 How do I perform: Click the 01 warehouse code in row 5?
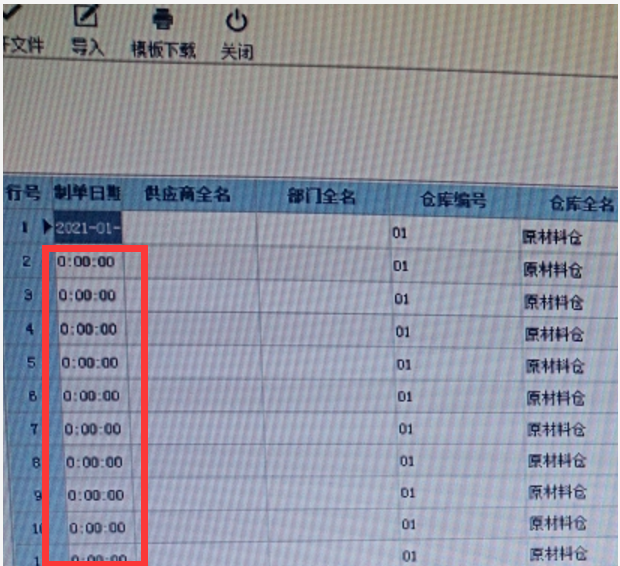click(404, 364)
